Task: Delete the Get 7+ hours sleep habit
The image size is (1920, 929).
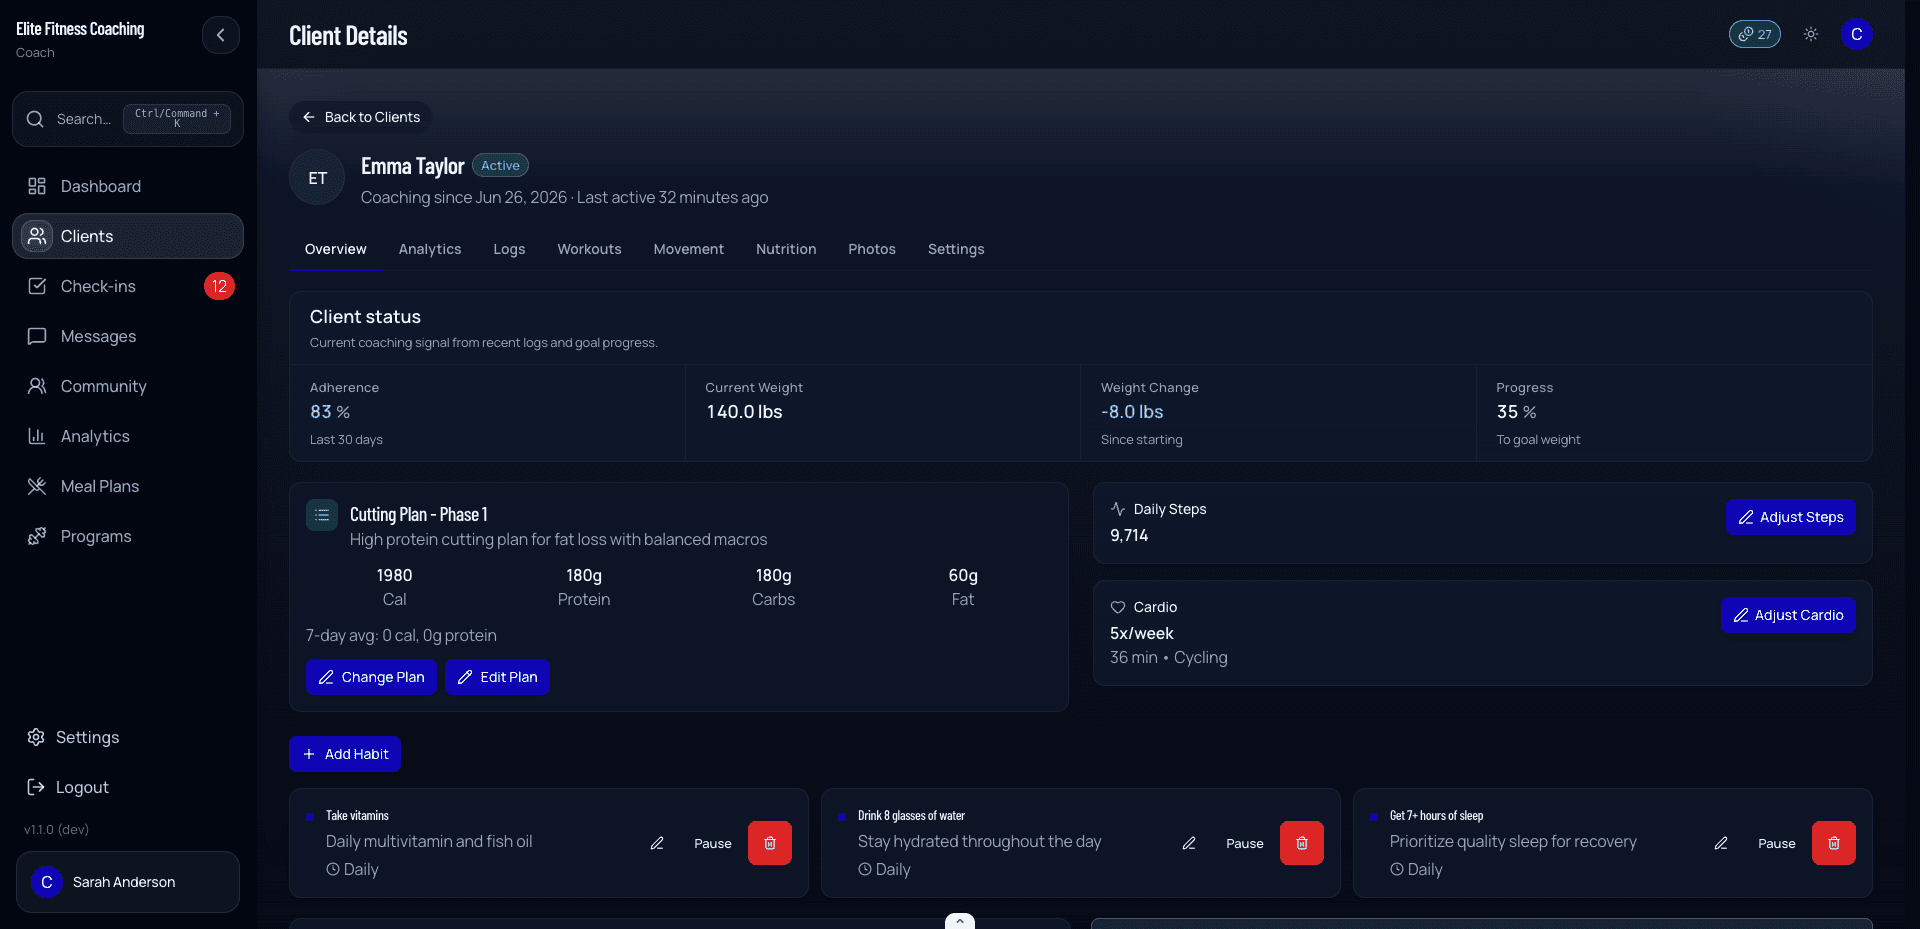Action: pyautogui.click(x=1834, y=843)
